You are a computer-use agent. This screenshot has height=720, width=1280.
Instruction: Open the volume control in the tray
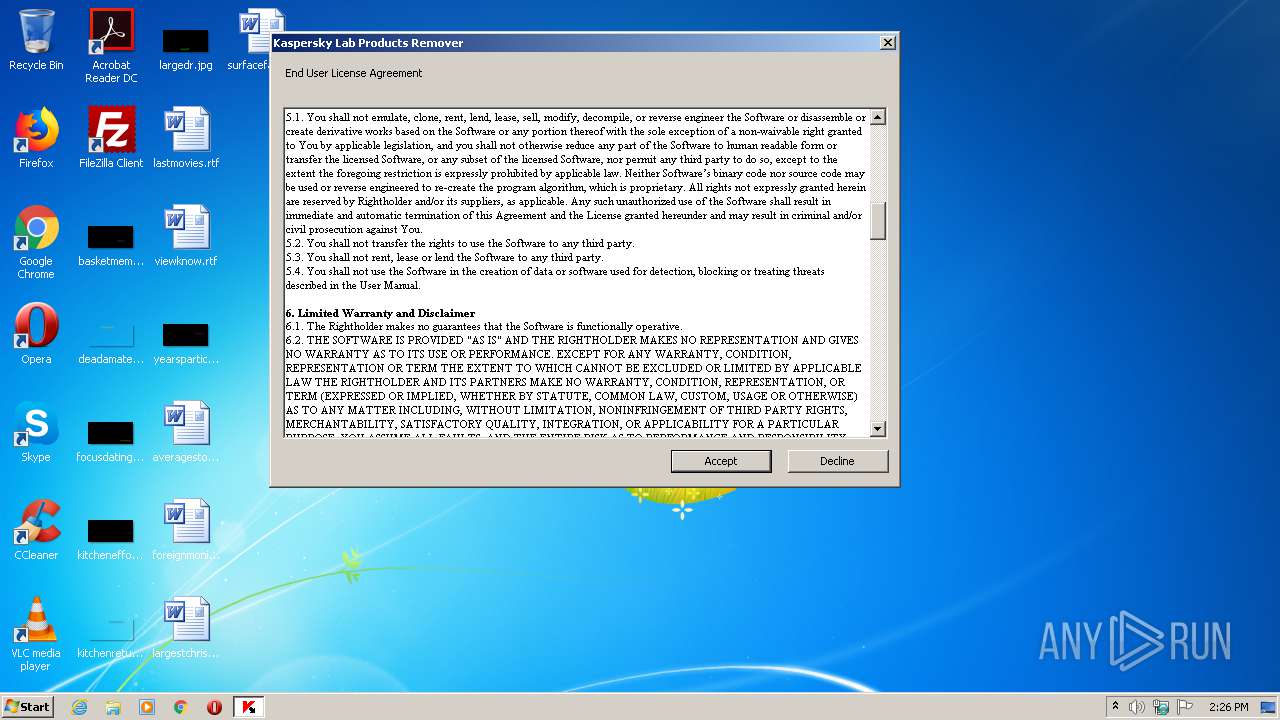[x=1137, y=707]
